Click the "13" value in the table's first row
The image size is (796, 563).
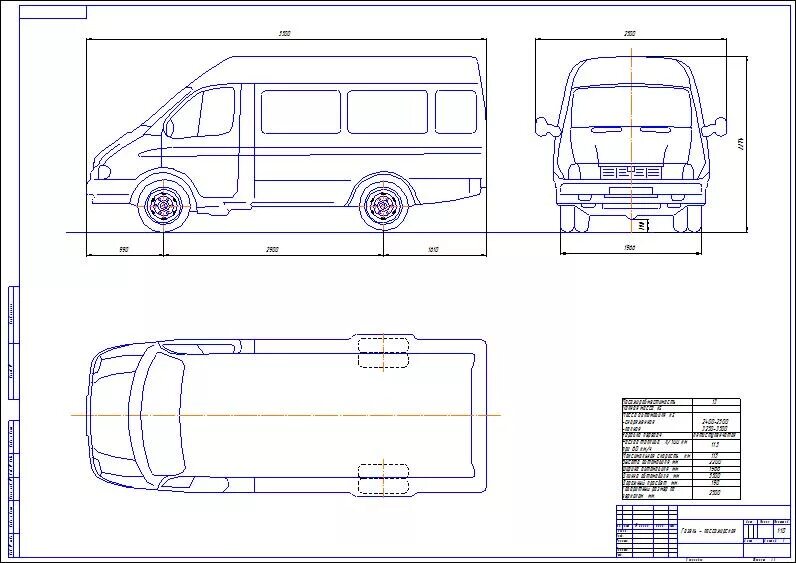point(715,402)
